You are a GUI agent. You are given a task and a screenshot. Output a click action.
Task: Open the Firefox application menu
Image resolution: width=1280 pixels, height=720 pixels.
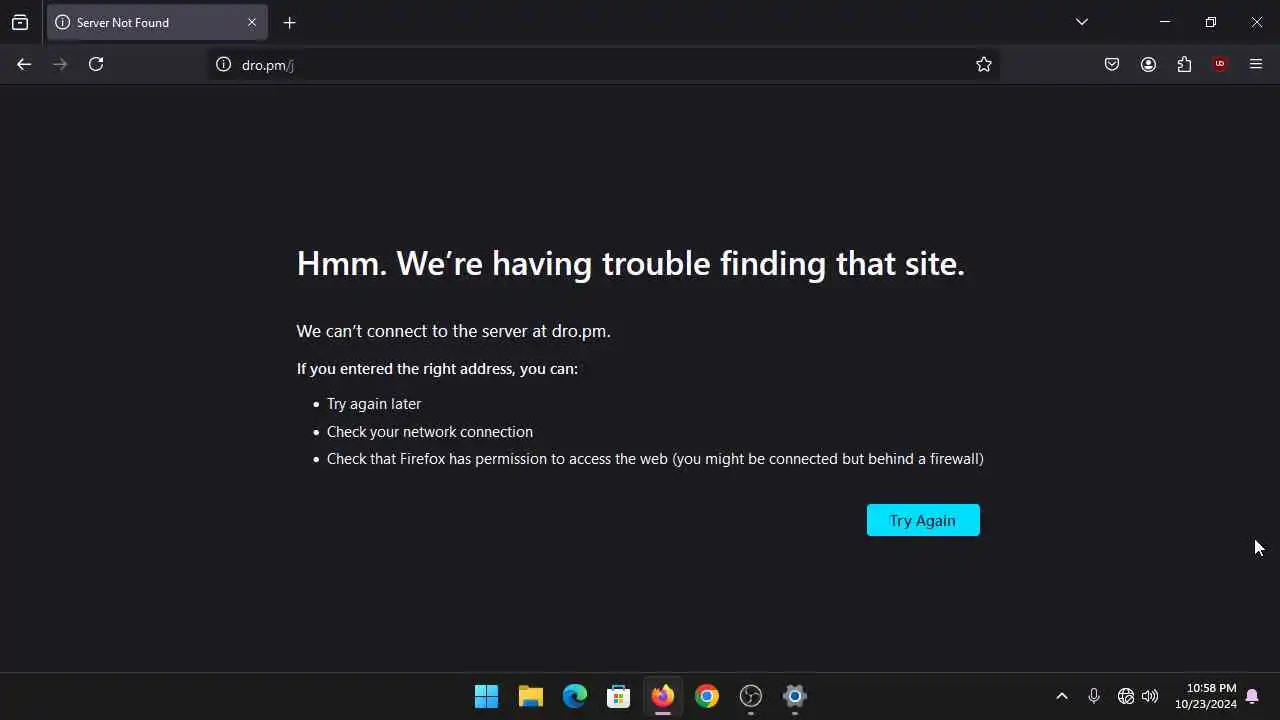click(x=1256, y=64)
